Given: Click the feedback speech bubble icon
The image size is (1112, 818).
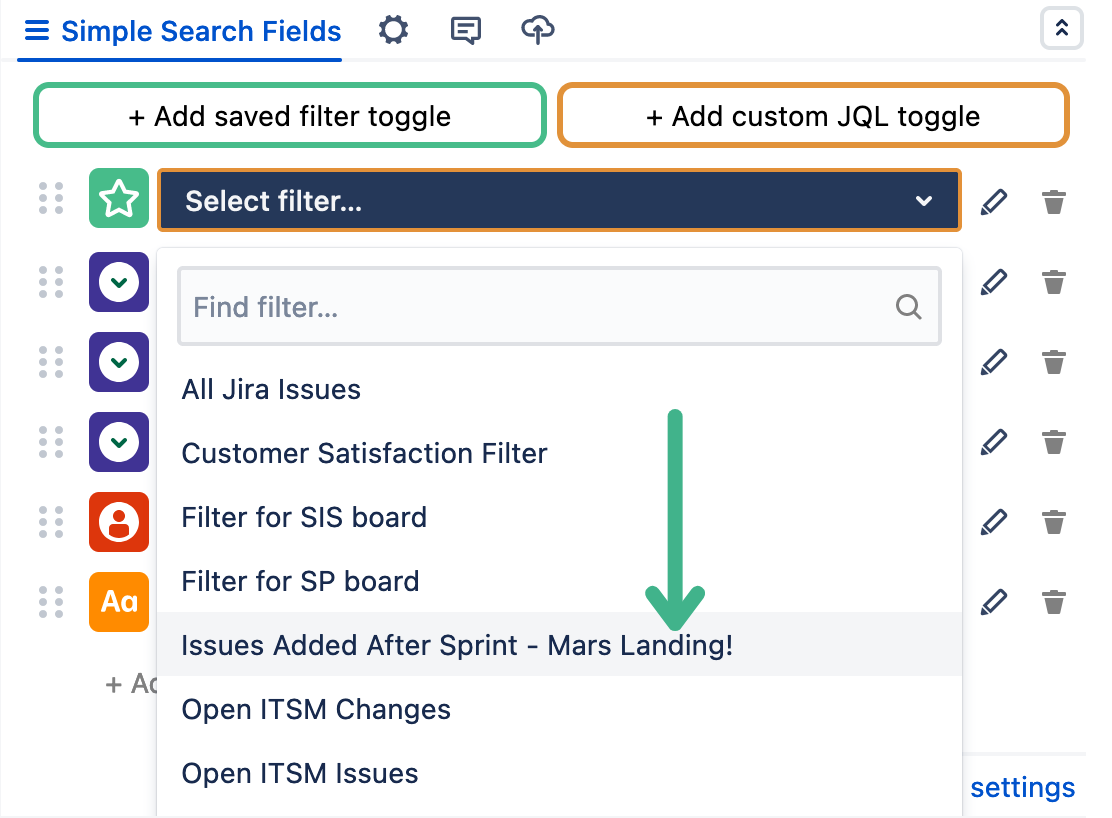Looking at the screenshot, I should (465, 30).
